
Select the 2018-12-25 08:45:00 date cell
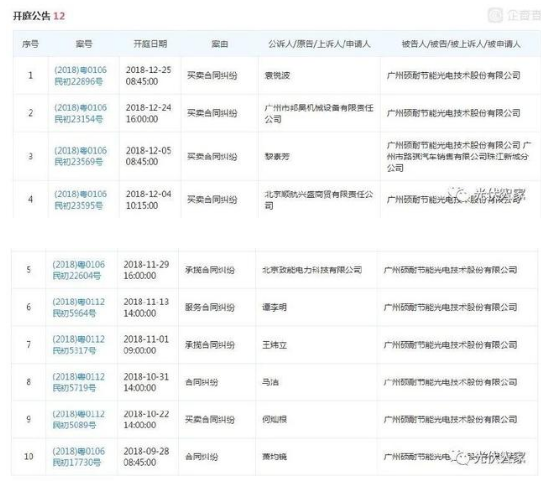148,76
